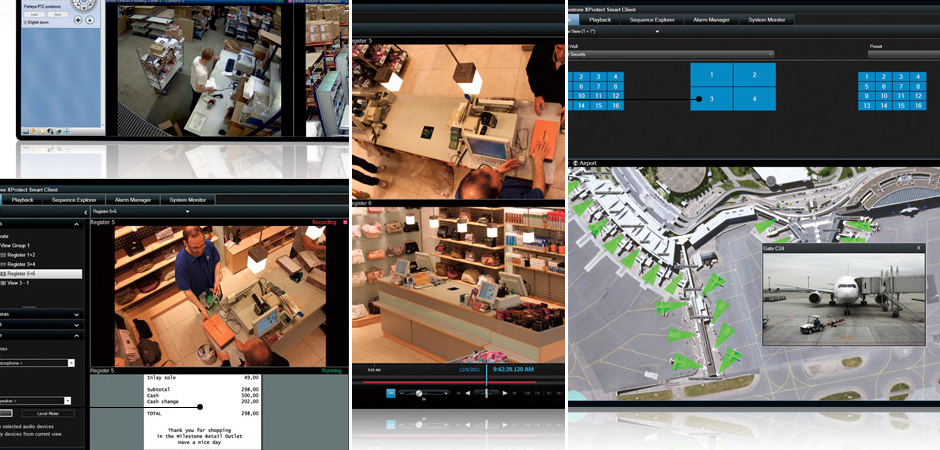Select tile 3 in the large 2x2 layout
940x450 pixels.
coord(712,99)
